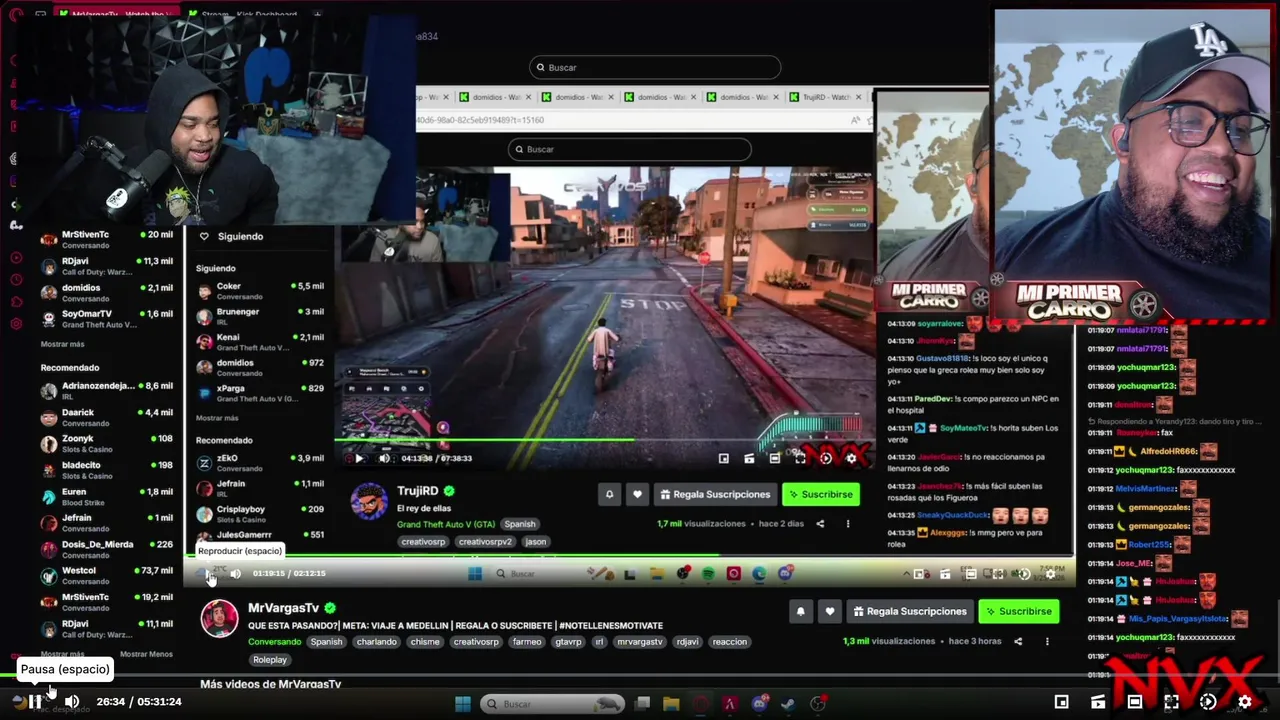Play the TrujiRD video at 04:13:38
1280x720 pixels.
[x=359, y=458]
